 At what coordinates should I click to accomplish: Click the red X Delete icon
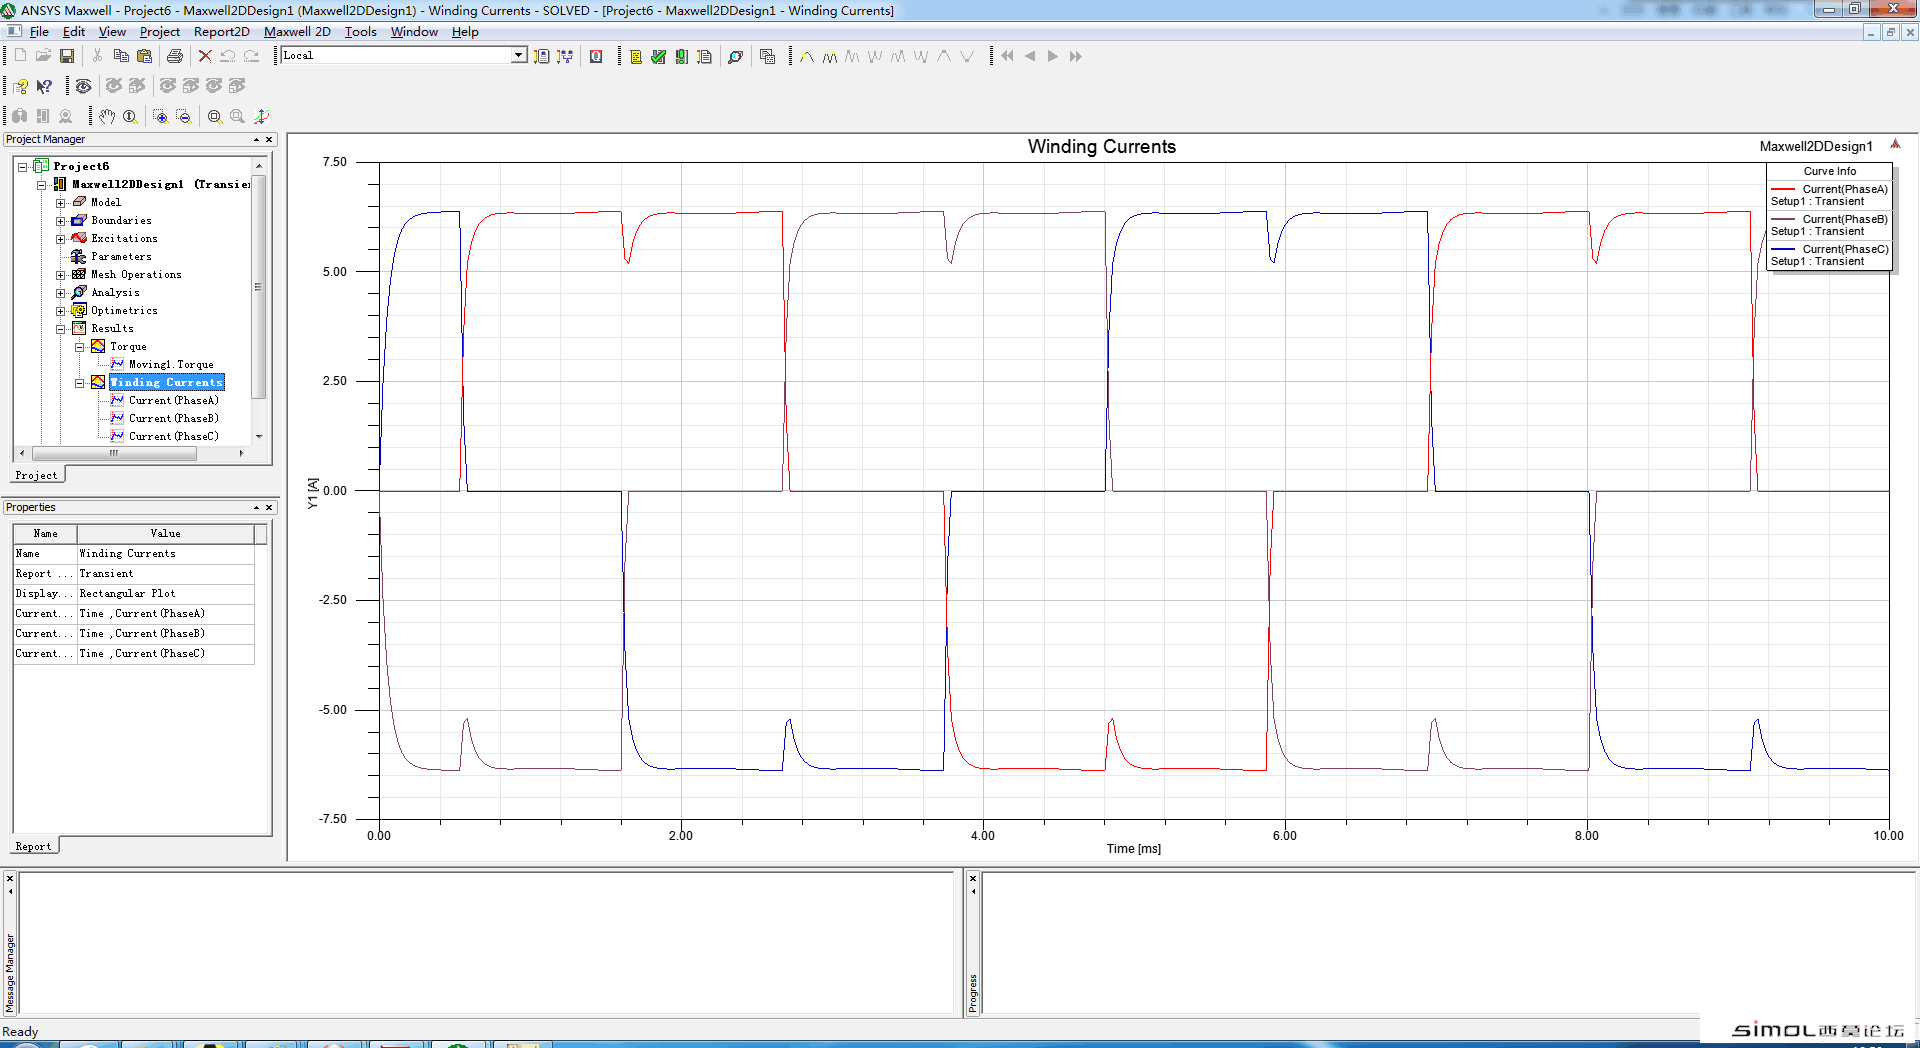205,56
